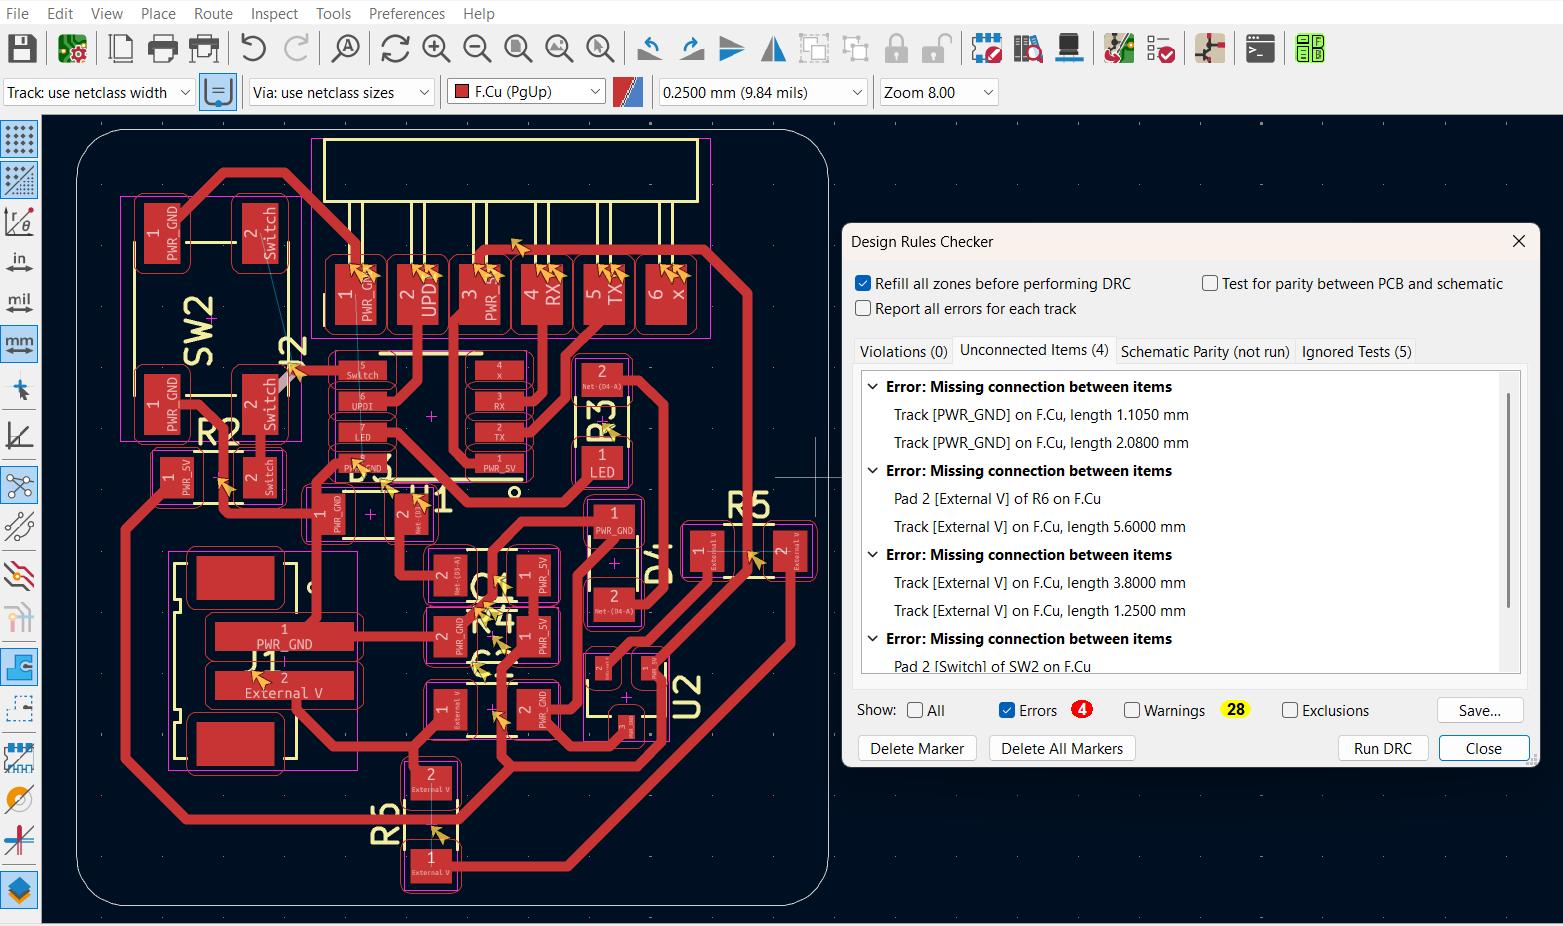The height and width of the screenshot is (926, 1563).
Task: Click the Refresh view icon
Action: tap(395, 48)
